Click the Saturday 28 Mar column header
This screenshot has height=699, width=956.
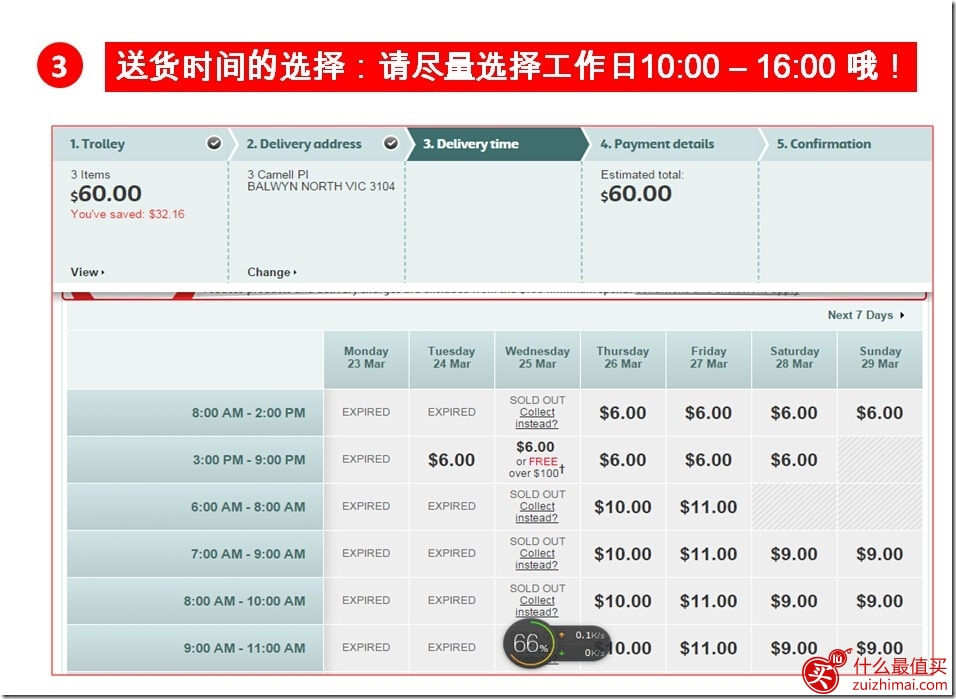click(x=794, y=358)
